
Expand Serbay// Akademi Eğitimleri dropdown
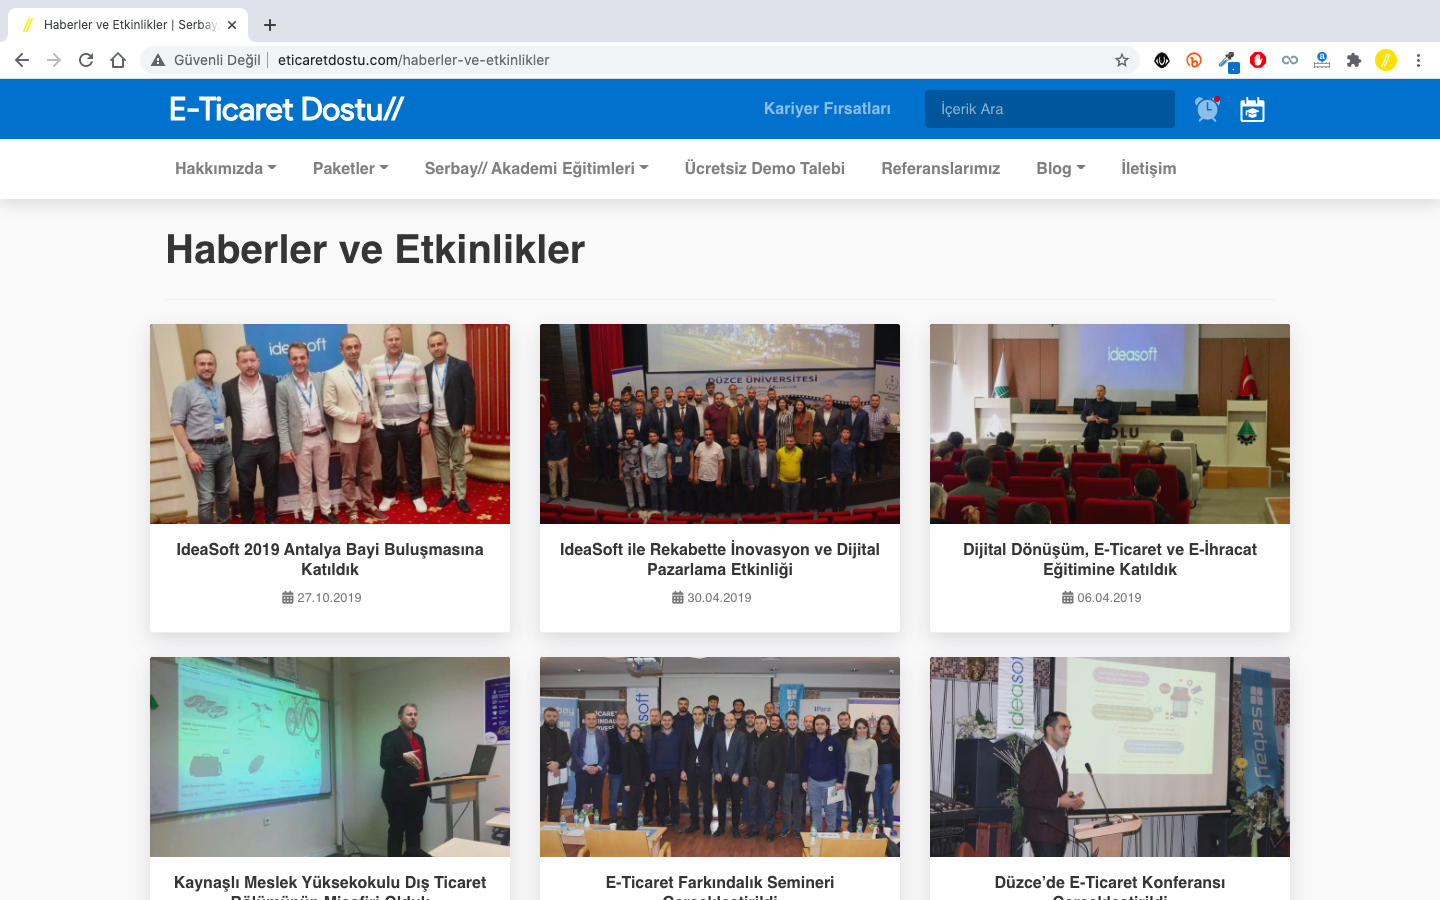537,168
